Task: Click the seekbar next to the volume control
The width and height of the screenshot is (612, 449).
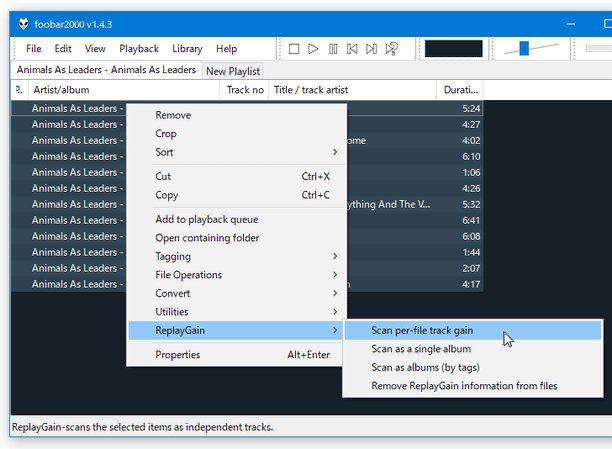Action: tap(598, 49)
